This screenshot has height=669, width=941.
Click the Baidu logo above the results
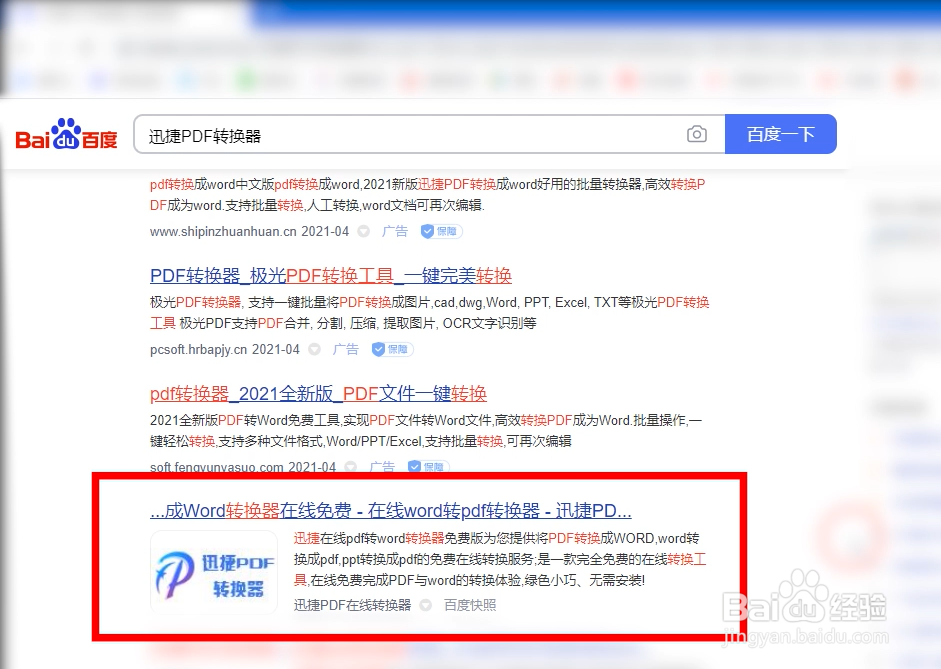pos(64,133)
